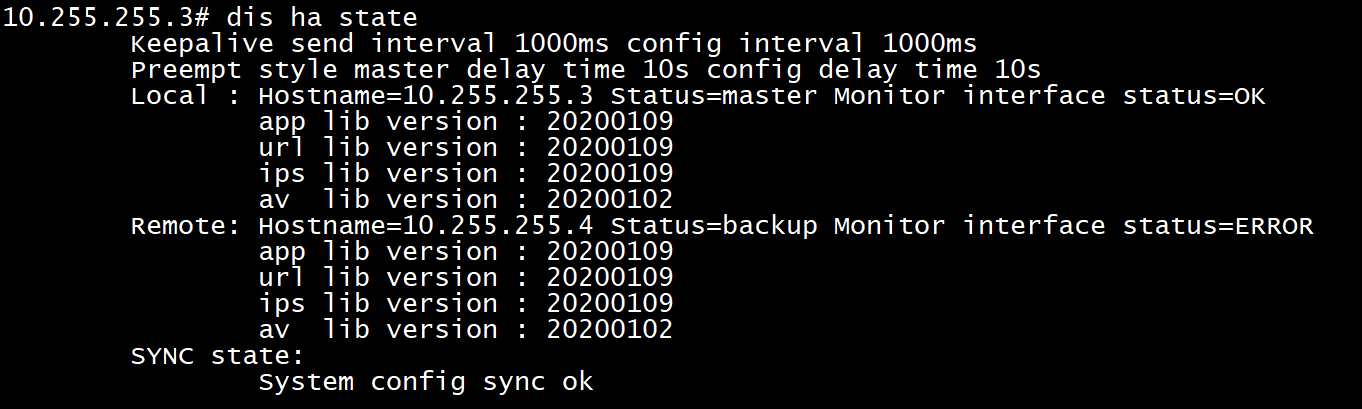Click the Remote app lib version line
The image size is (1362, 409).
tap(465, 252)
